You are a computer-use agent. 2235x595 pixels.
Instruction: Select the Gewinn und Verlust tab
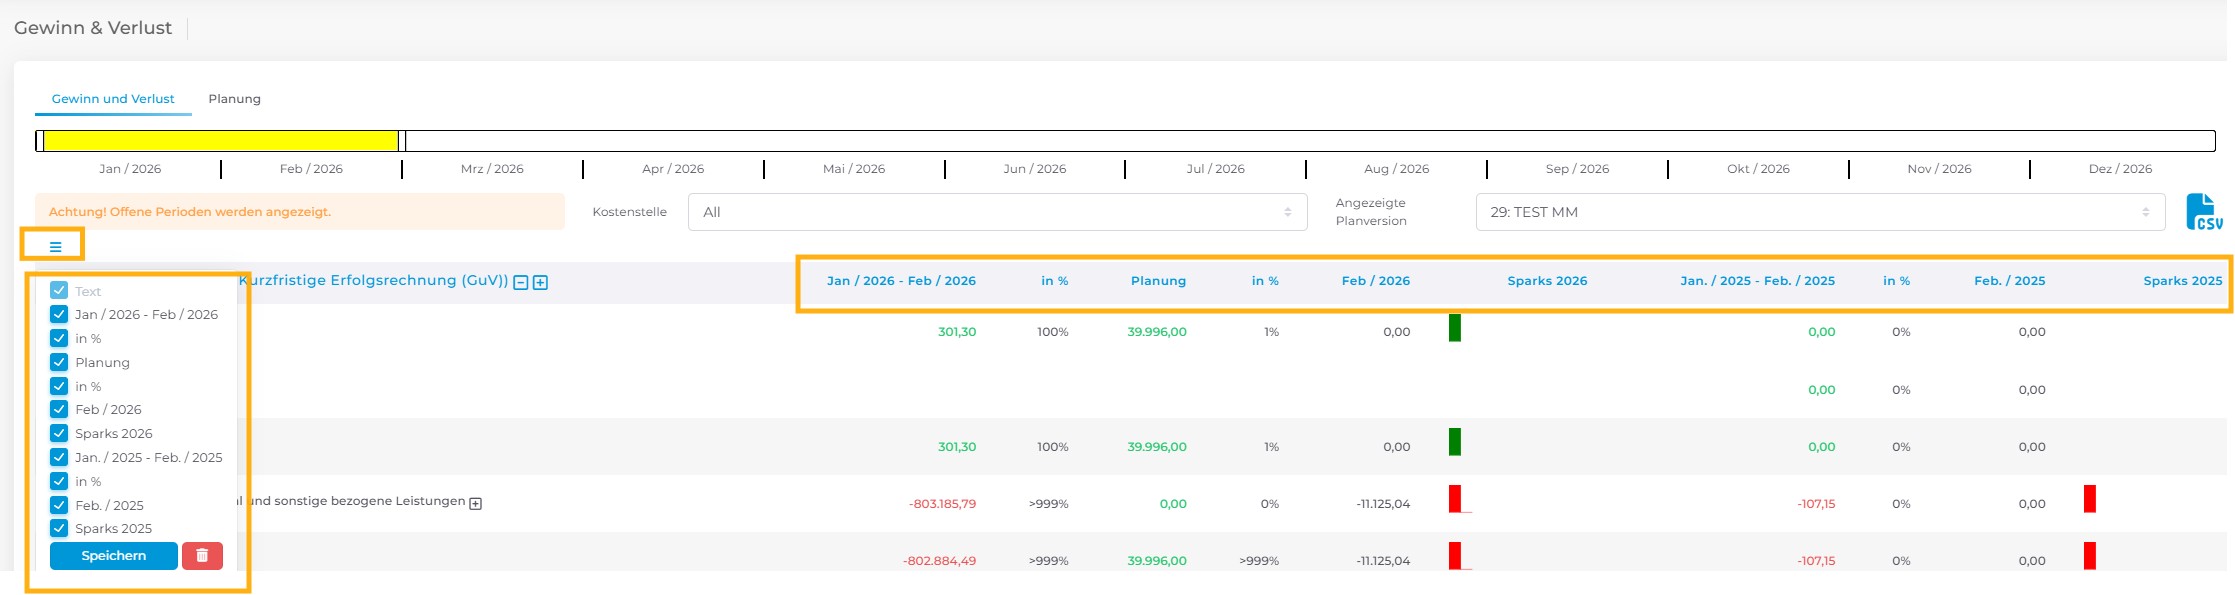click(x=113, y=99)
